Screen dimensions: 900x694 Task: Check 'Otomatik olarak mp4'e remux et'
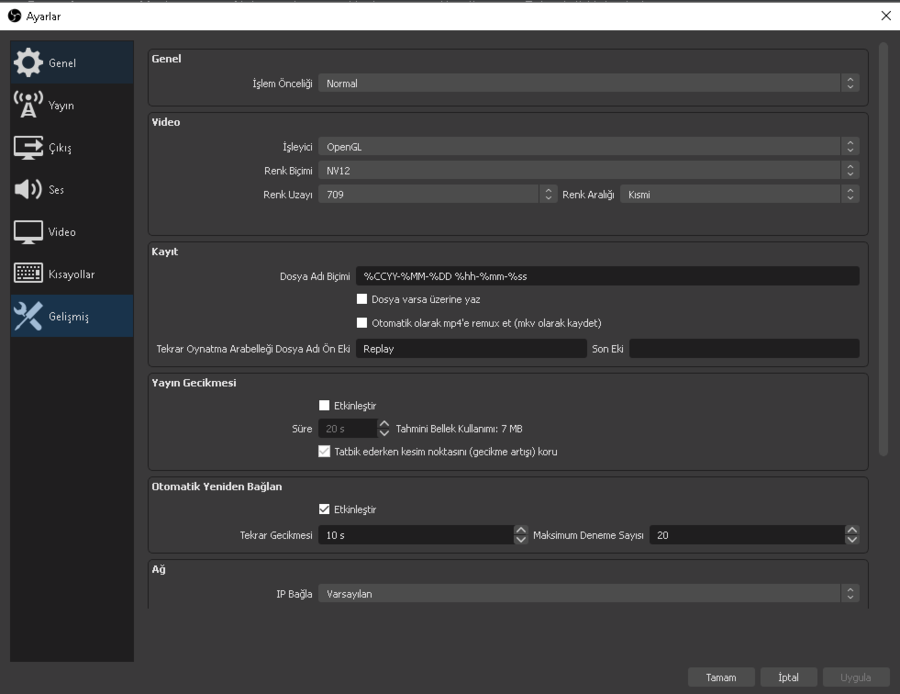[x=362, y=323]
